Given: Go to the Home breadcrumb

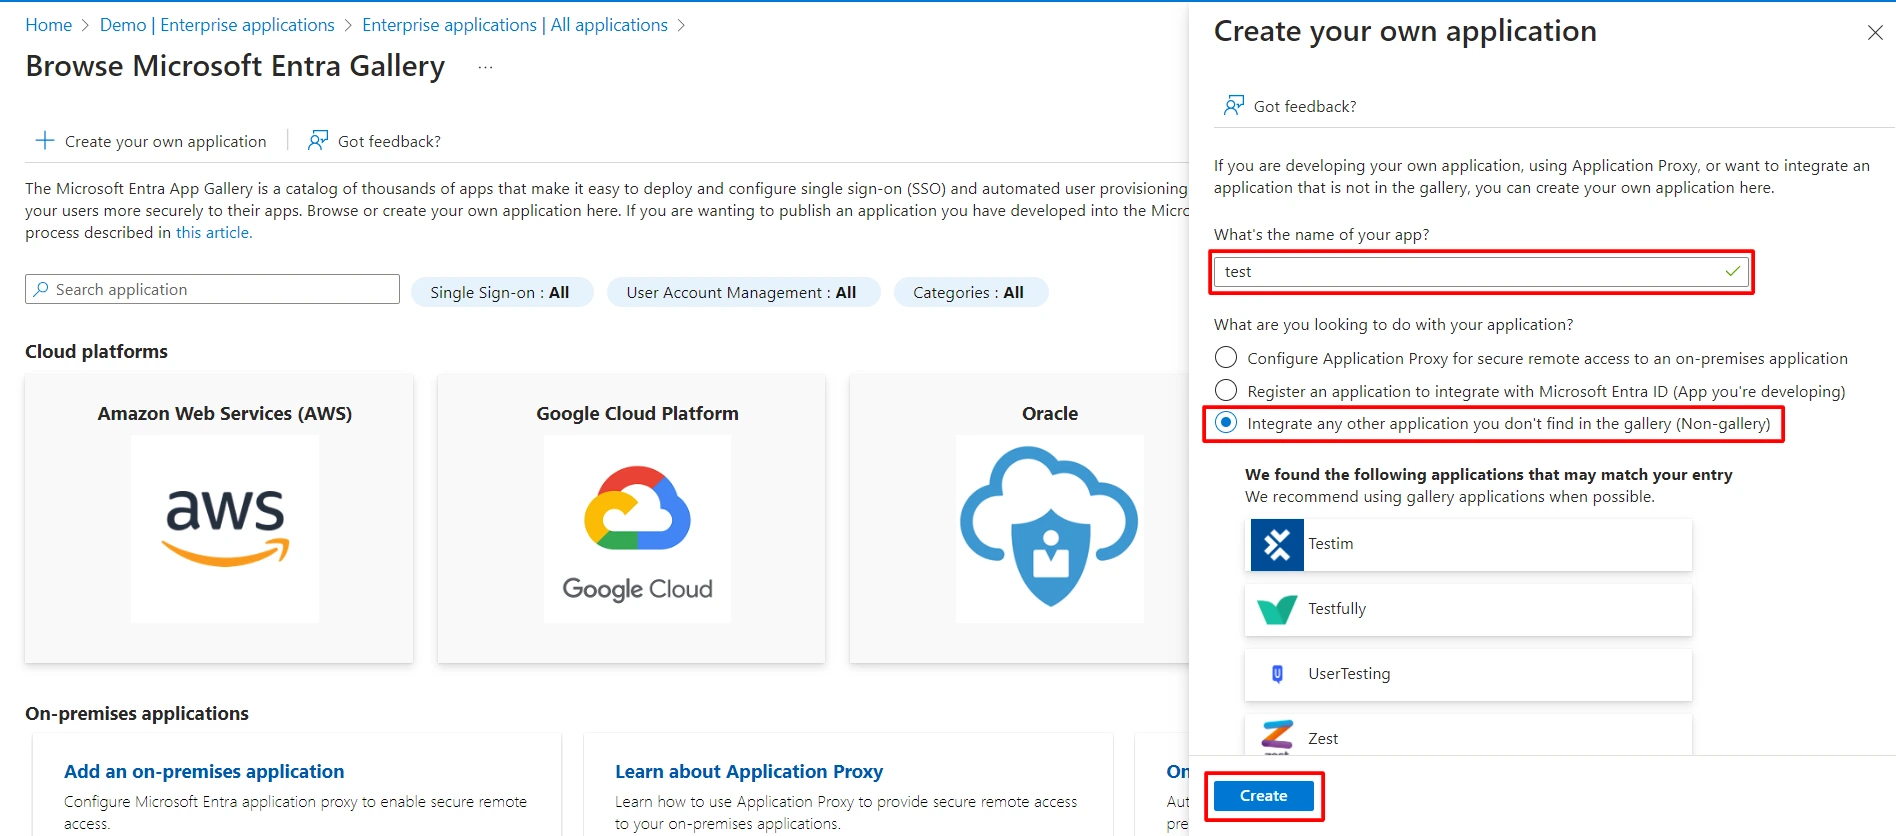Looking at the screenshot, I should 48,25.
